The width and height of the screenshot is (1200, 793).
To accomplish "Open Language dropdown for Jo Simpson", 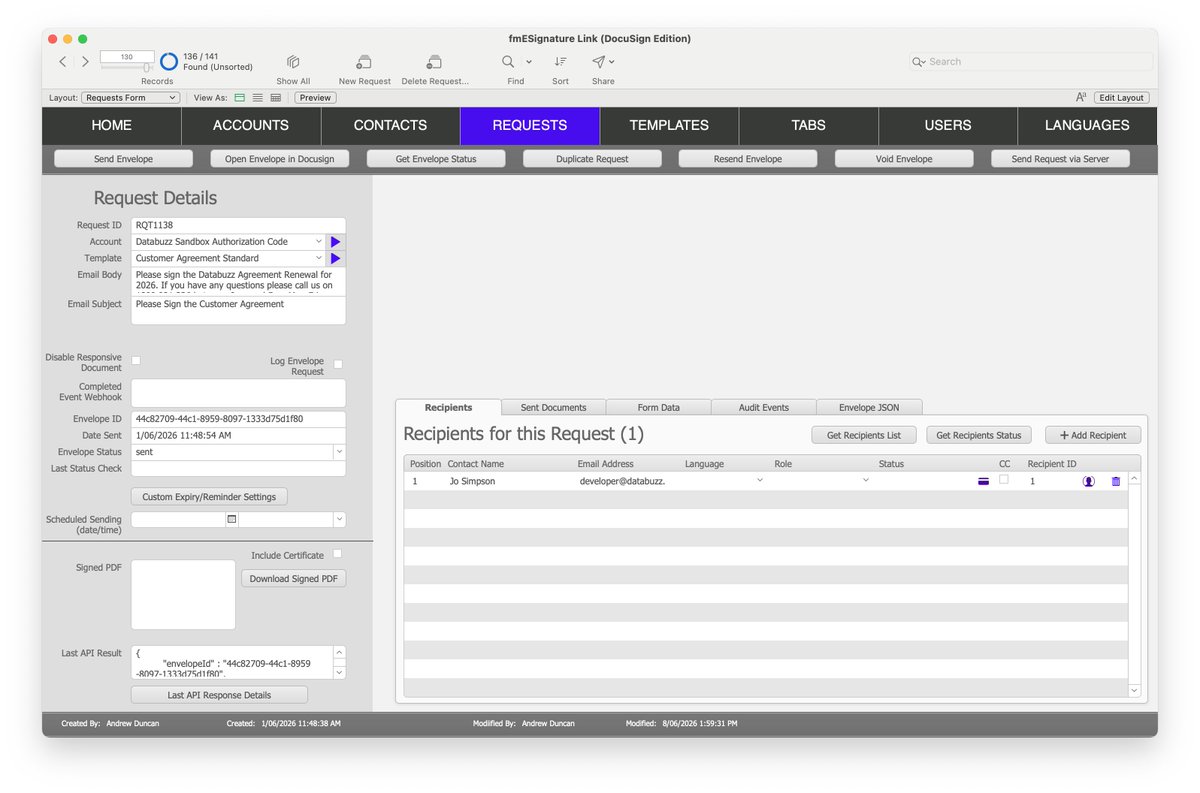I will coord(760,481).
